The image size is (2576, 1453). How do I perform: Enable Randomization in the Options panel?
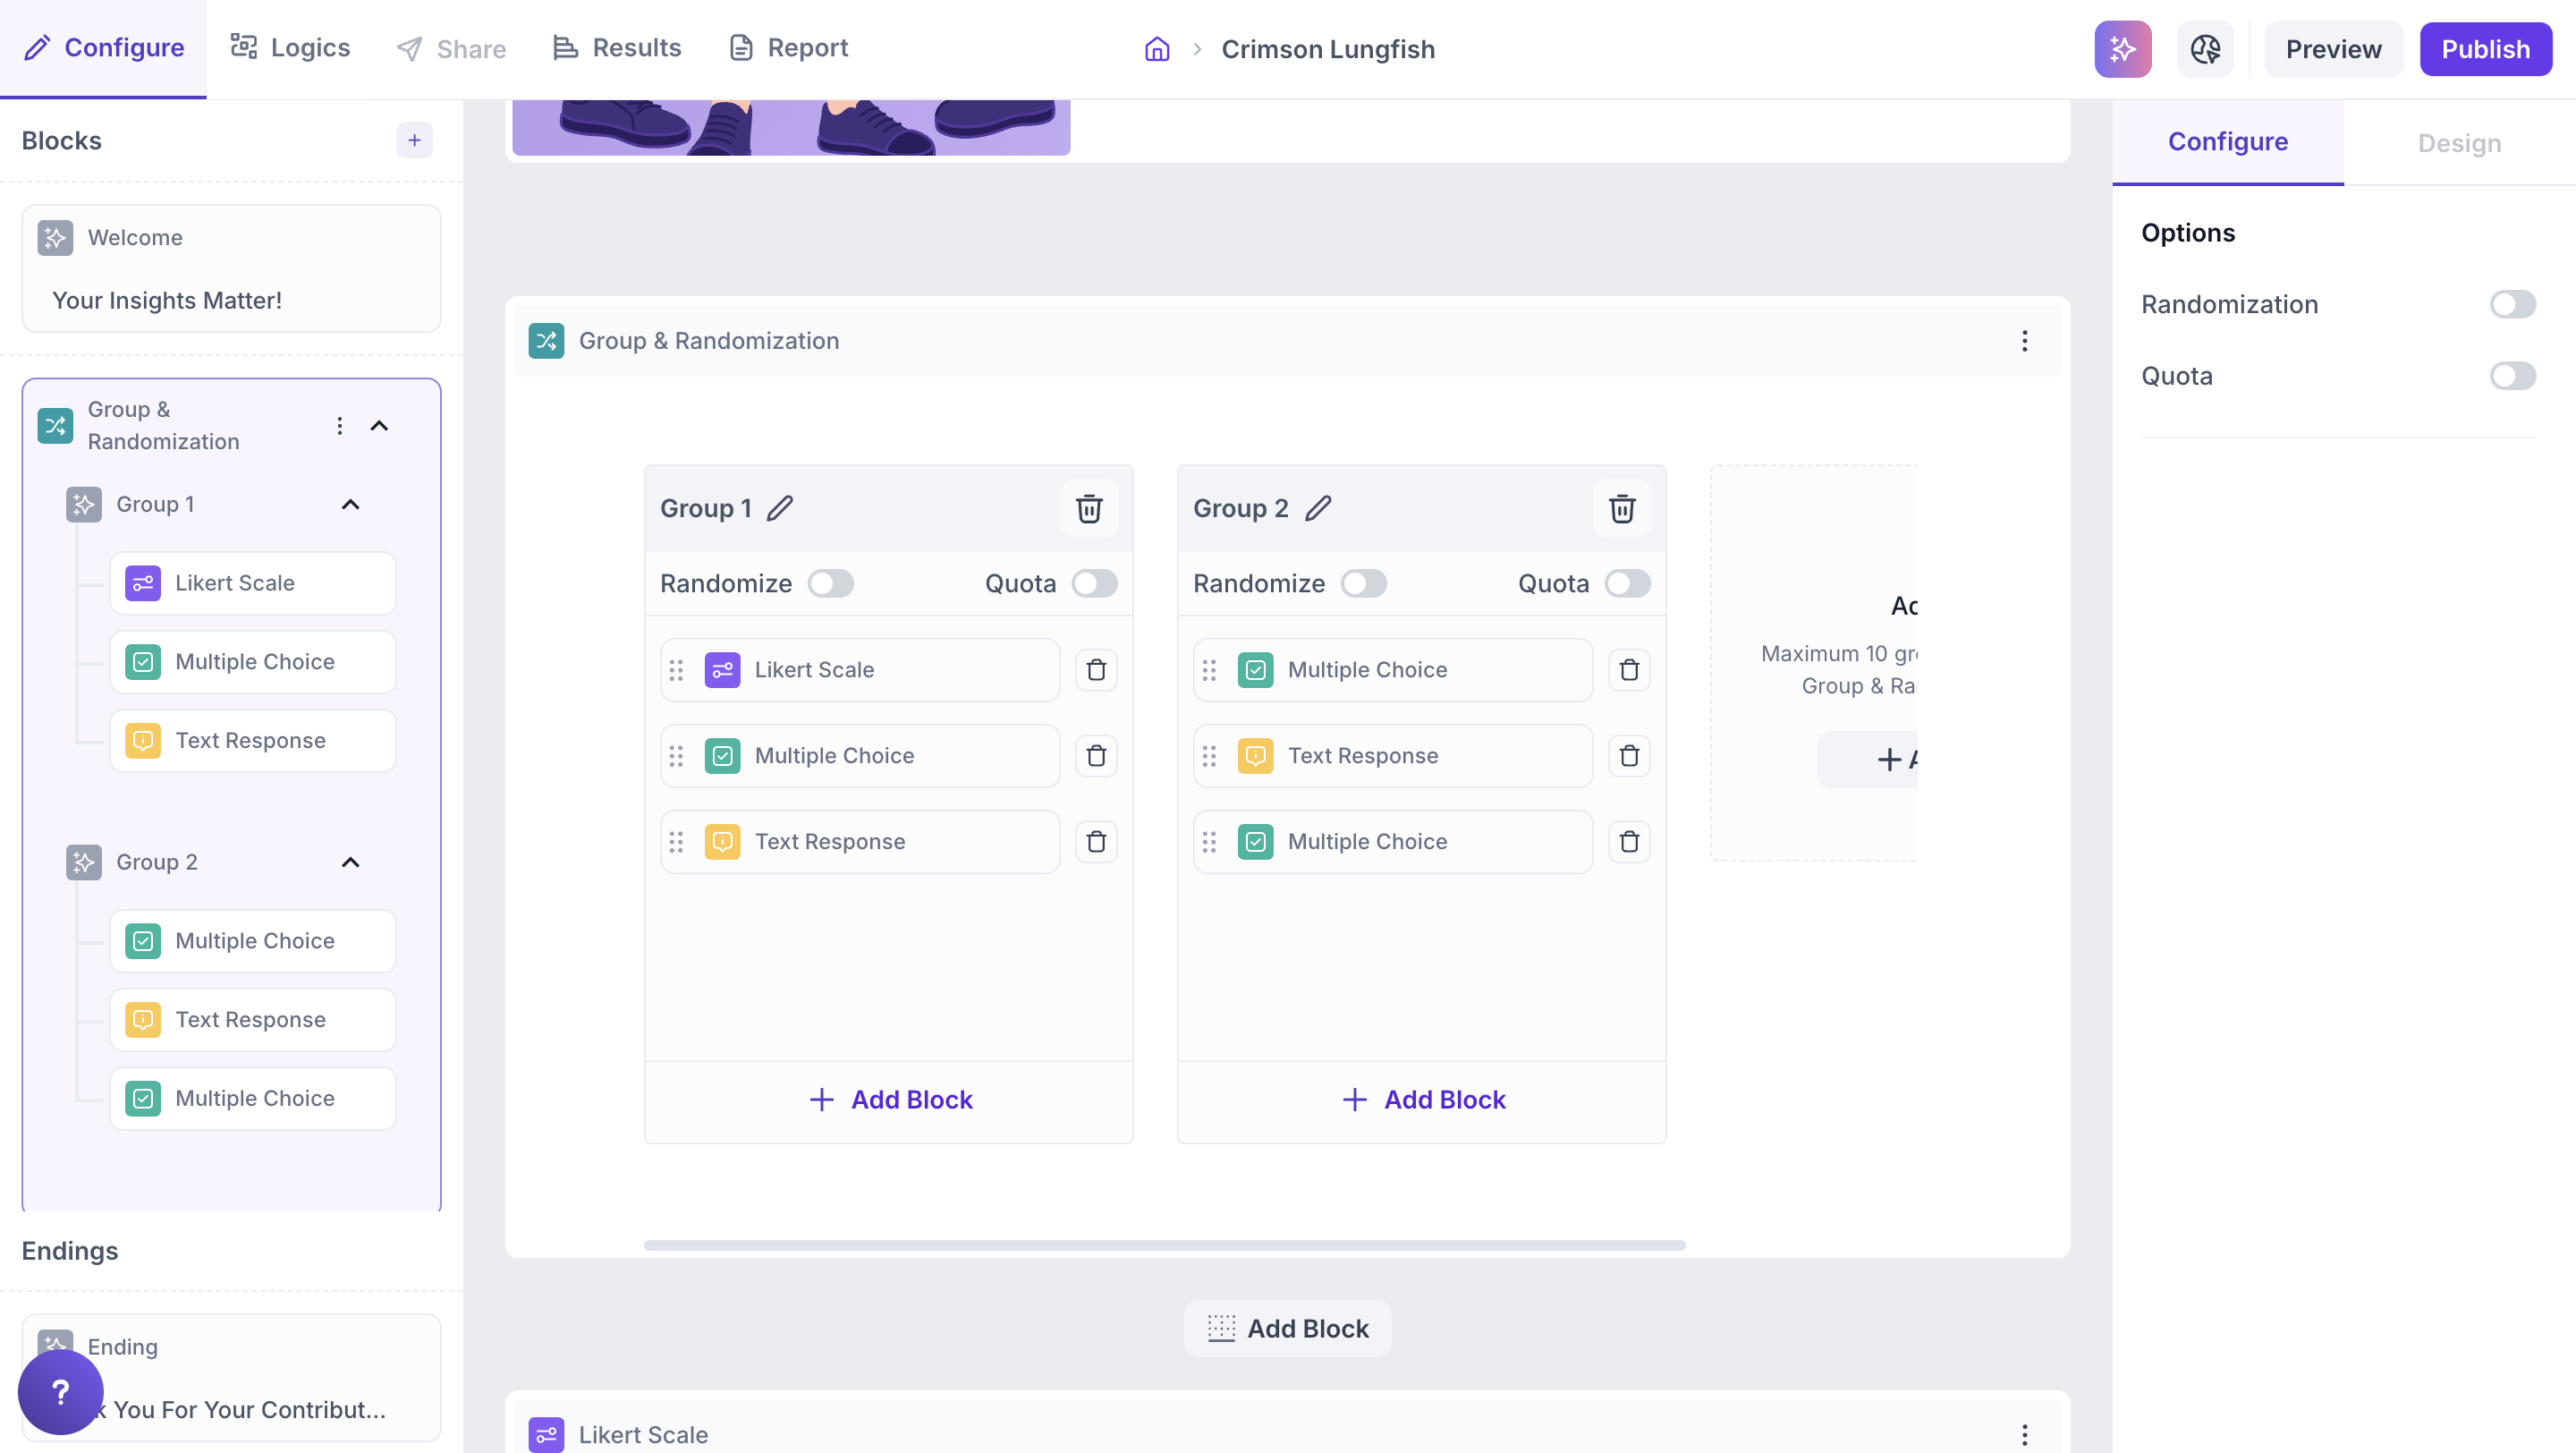2512,304
